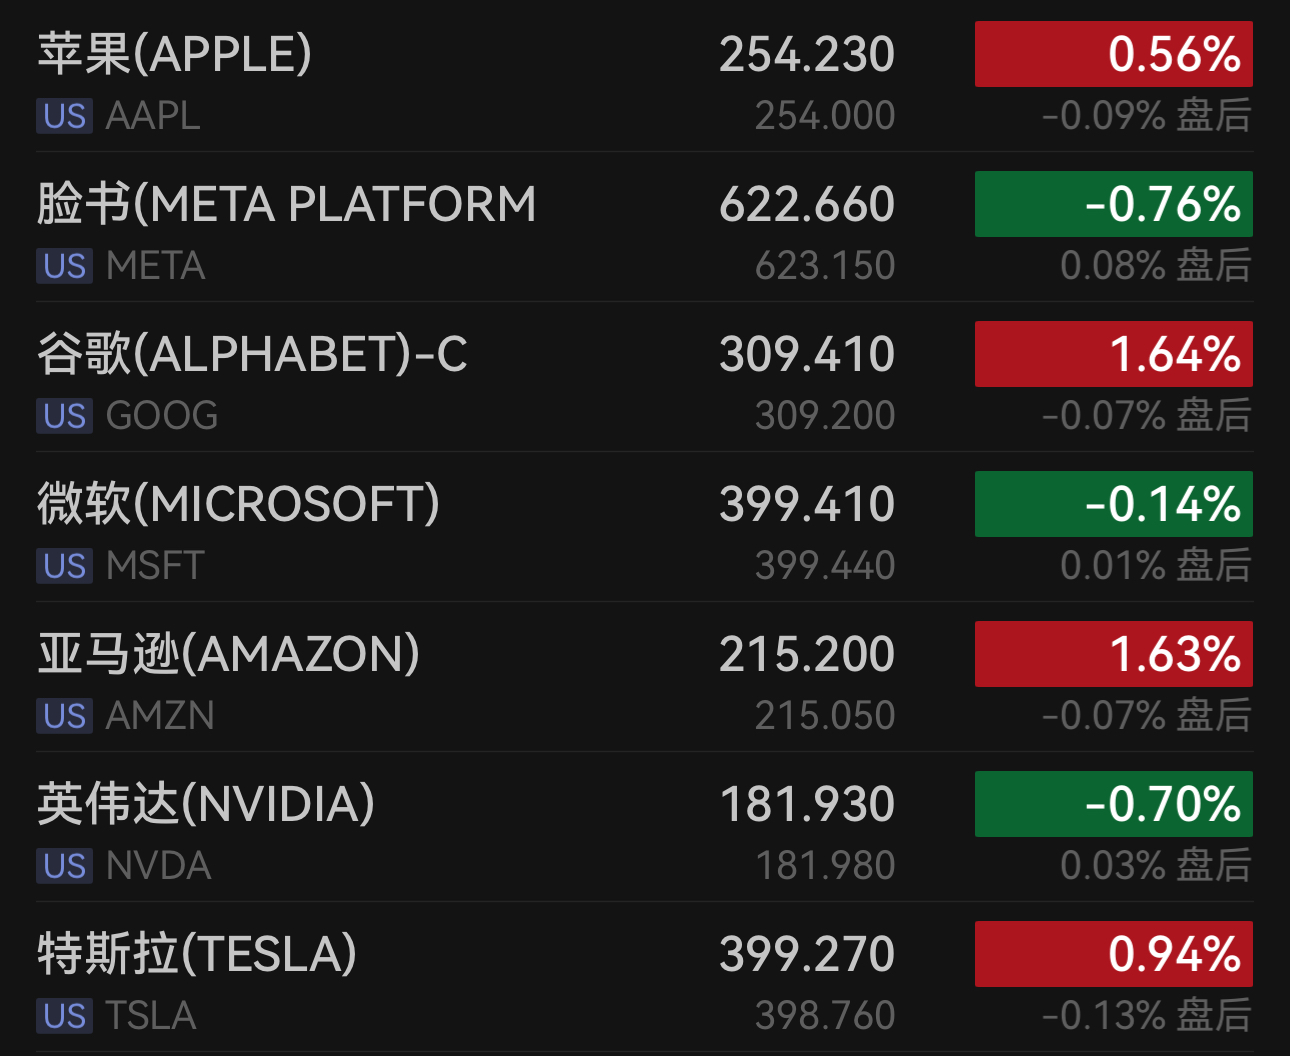Click the US market badge beside TSLA
The height and width of the screenshot is (1056, 1290).
[64, 1016]
